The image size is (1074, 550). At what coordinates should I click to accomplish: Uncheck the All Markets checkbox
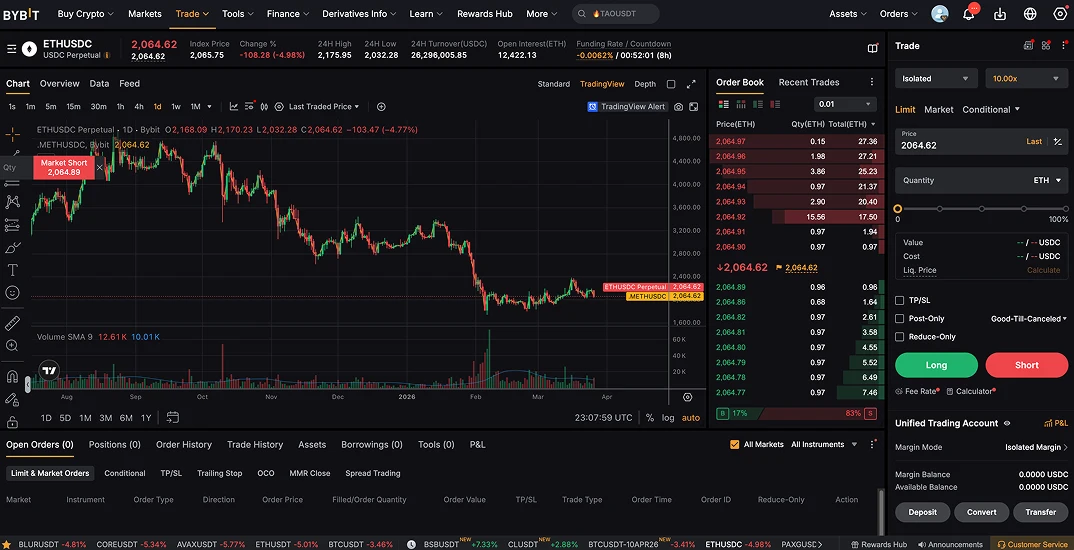pyautogui.click(x=734, y=445)
